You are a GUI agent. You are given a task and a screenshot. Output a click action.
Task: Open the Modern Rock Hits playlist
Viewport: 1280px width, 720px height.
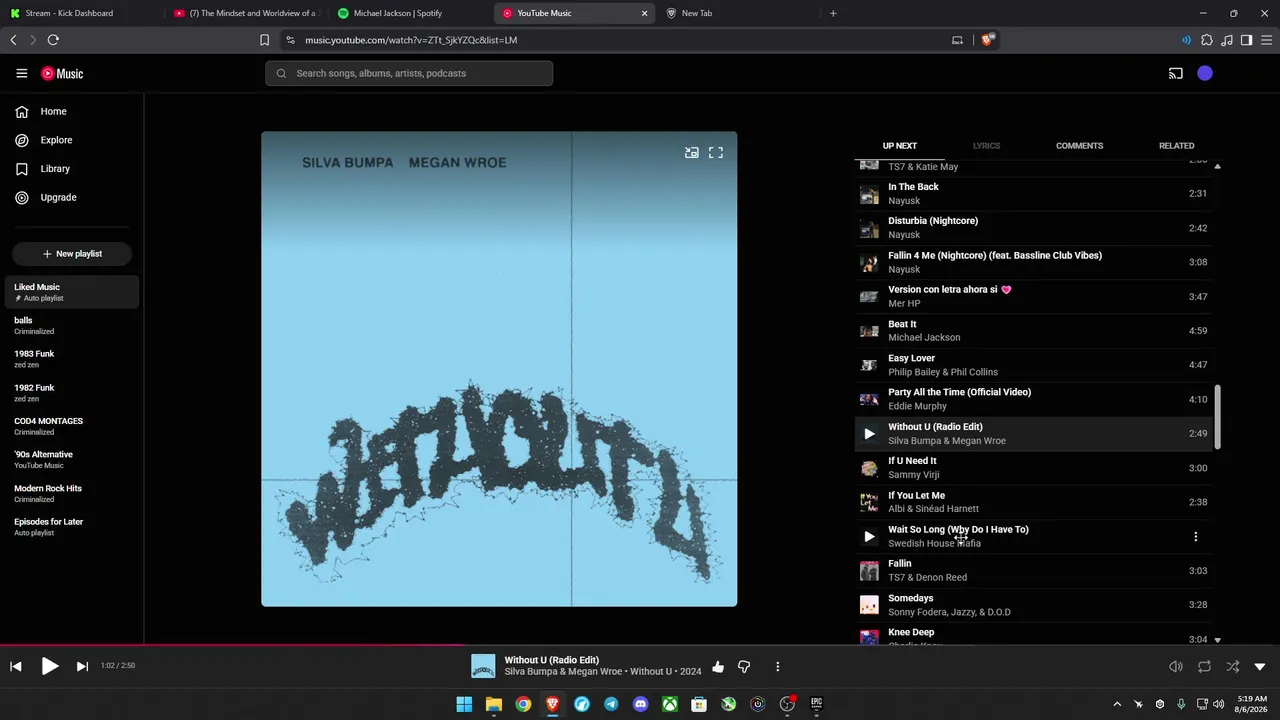click(72, 493)
